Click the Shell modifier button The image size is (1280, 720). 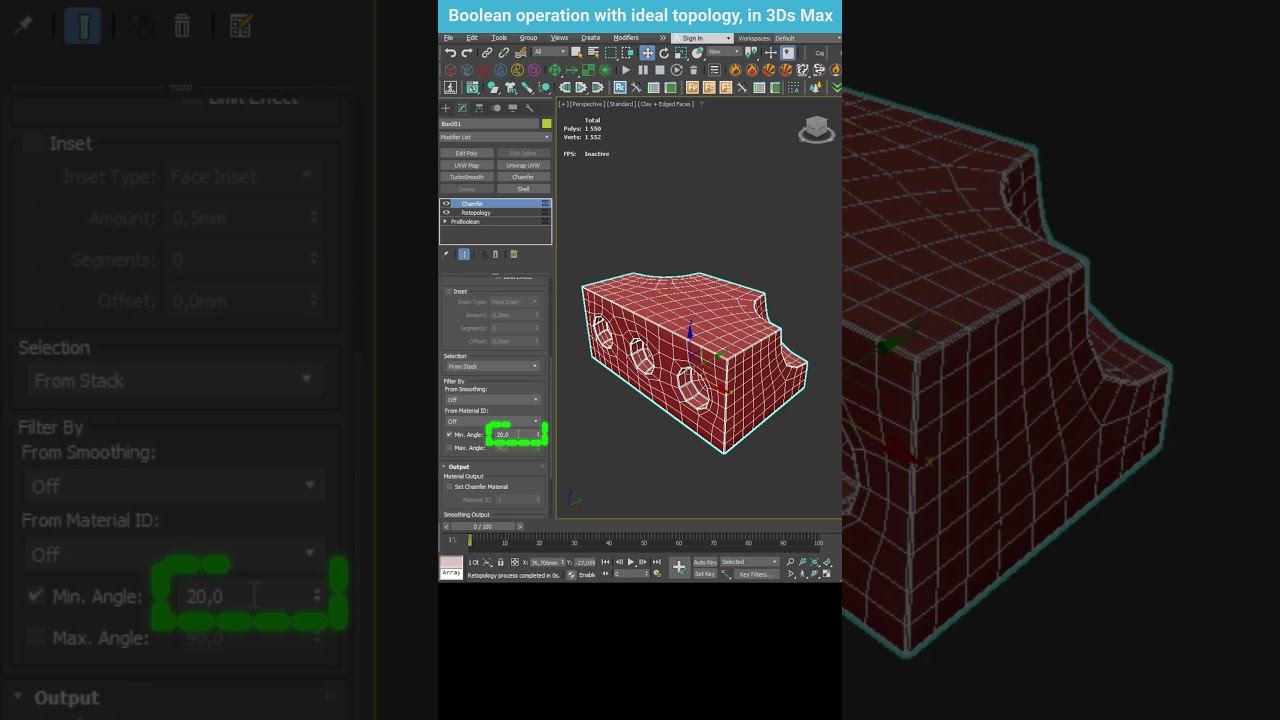coord(523,189)
